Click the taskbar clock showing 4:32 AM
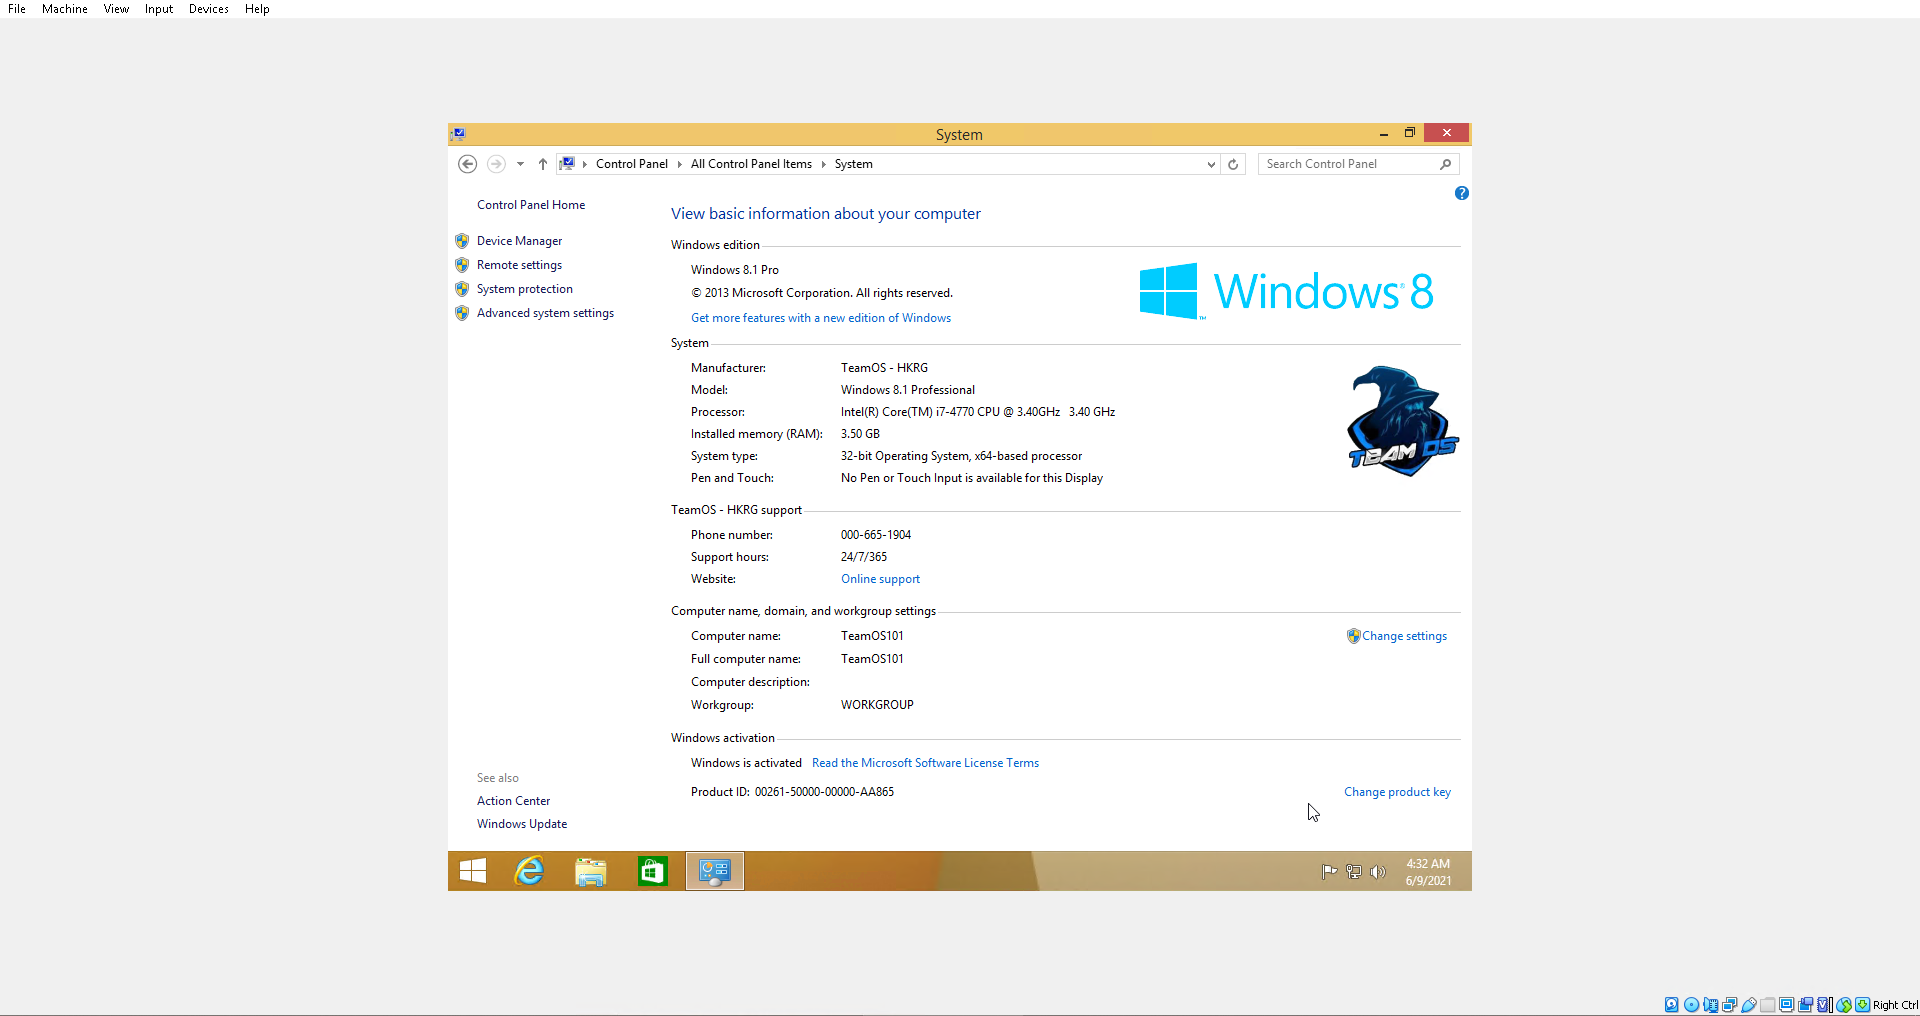 1428,872
